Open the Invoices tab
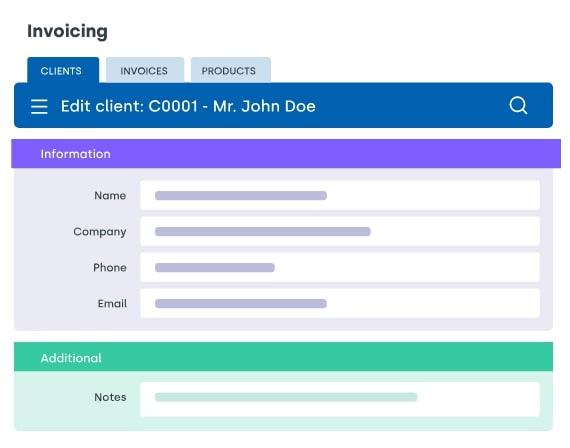This screenshot has height=448, width=570. [x=145, y=71]
